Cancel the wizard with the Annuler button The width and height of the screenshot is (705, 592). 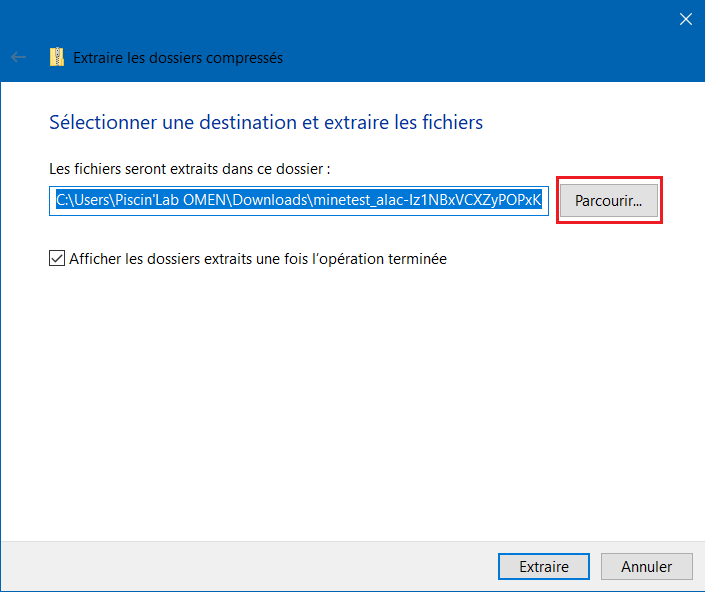coord(646,566)
